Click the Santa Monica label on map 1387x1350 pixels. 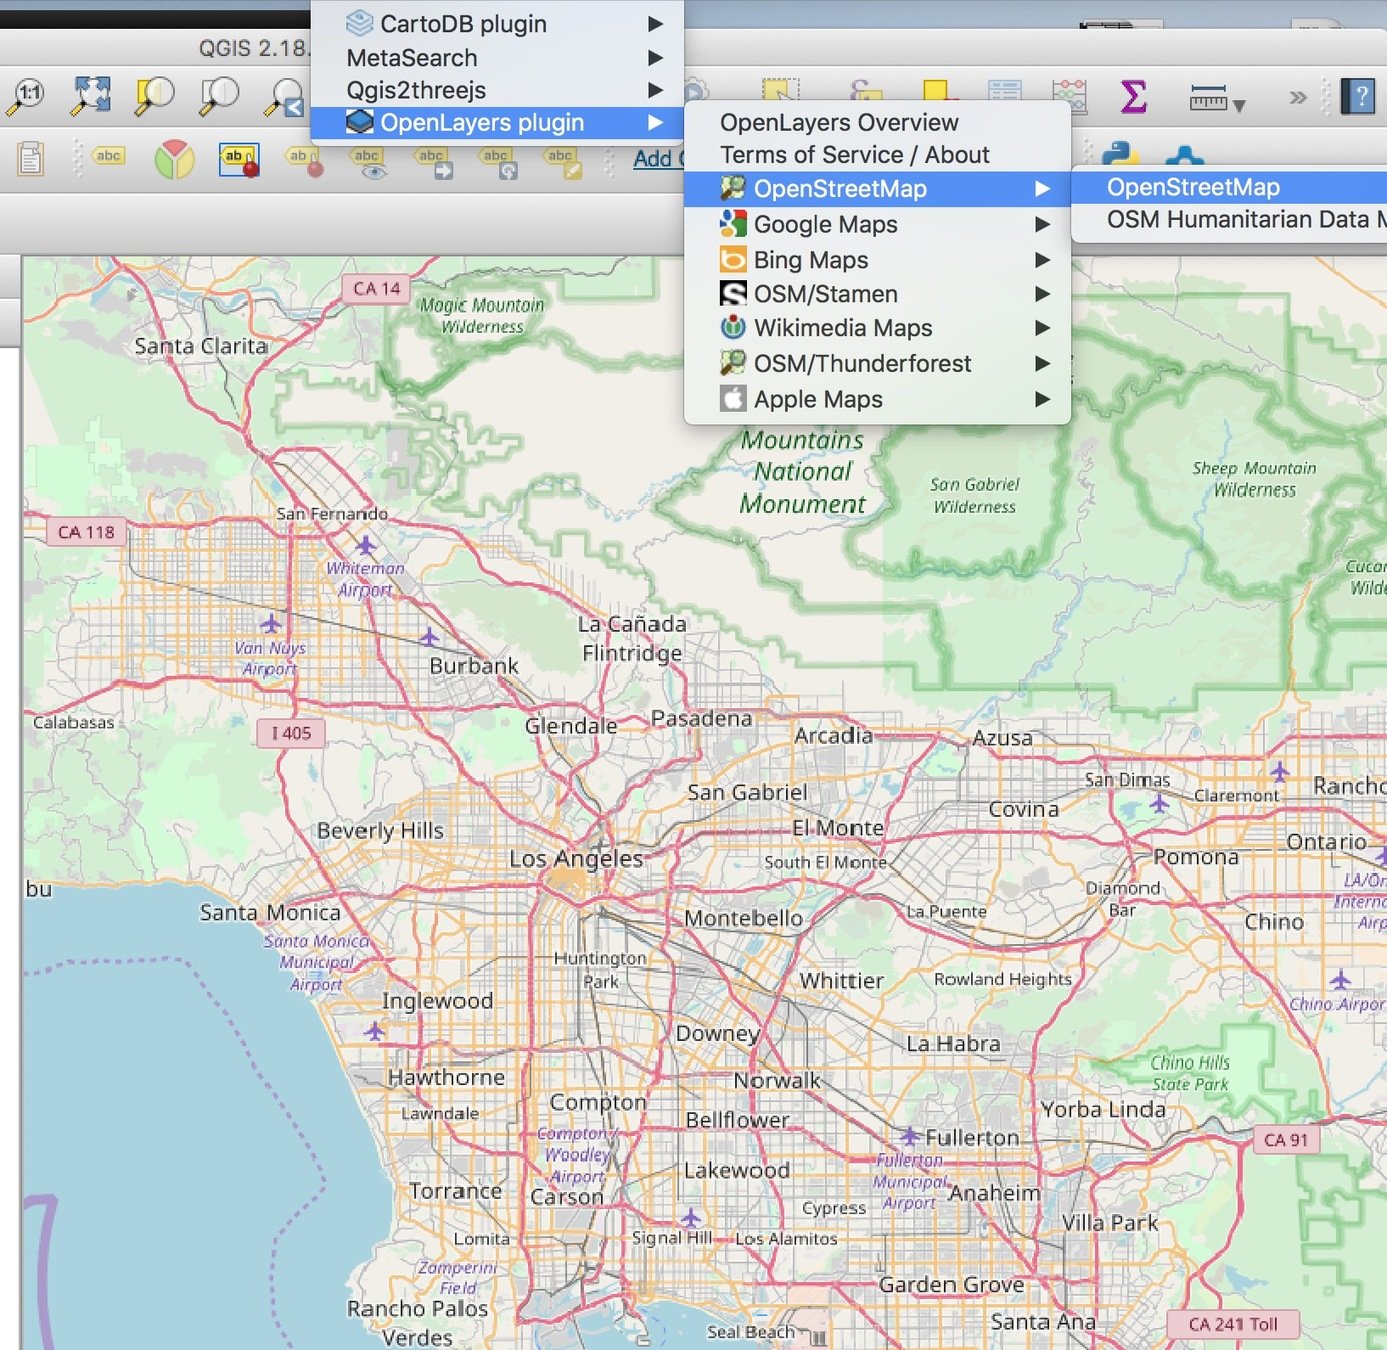(x=270, y=912)
